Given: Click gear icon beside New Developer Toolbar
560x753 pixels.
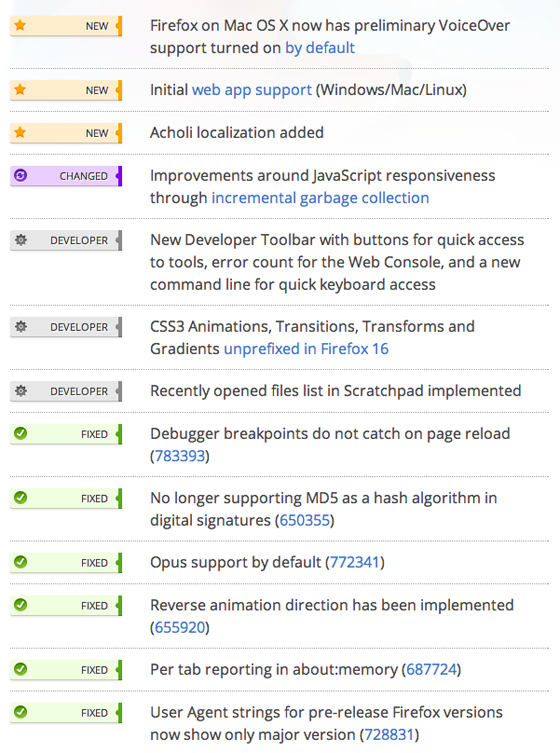Looking at the screenshot, I should coord(21,240).
